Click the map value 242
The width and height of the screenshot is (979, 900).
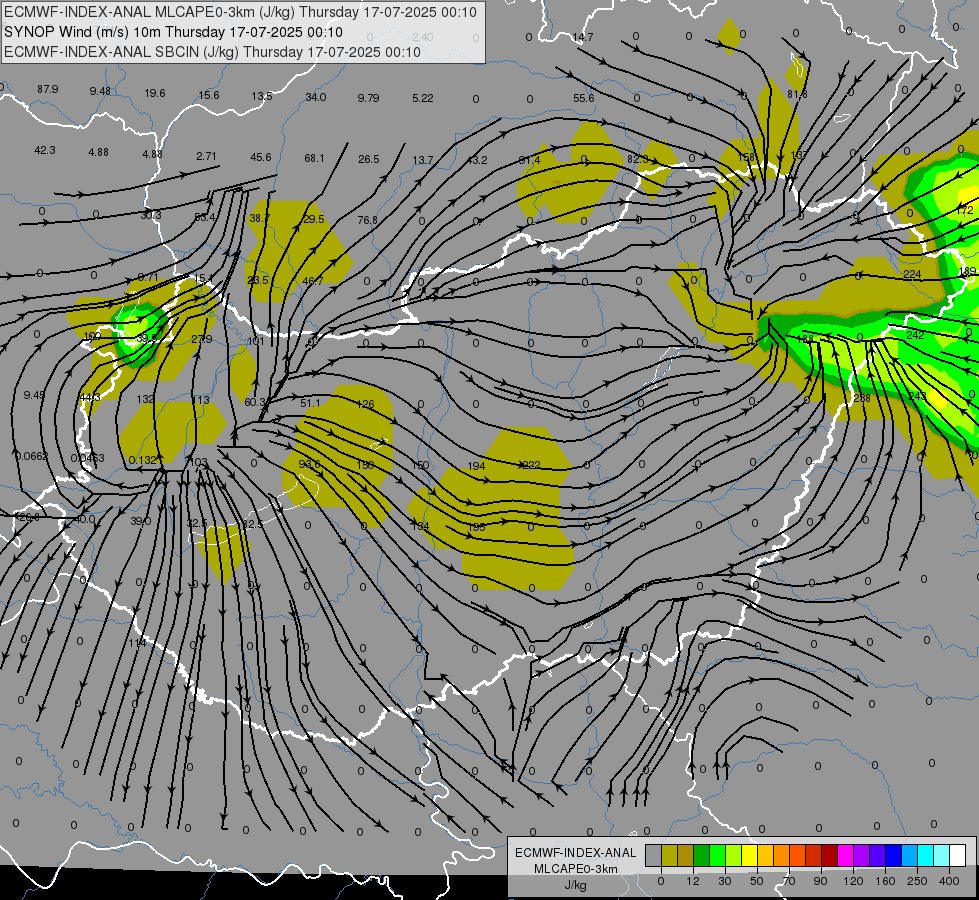click(x=915, y=335)
